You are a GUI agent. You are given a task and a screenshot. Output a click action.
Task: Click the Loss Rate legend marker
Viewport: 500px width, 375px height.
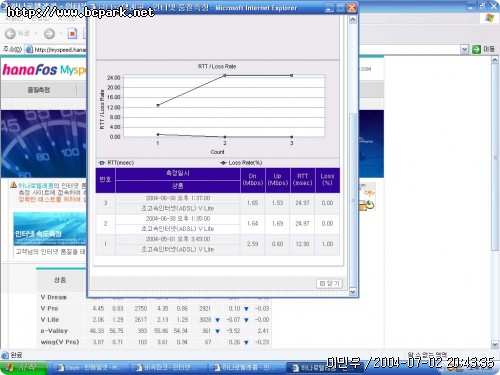click(223, 163)
